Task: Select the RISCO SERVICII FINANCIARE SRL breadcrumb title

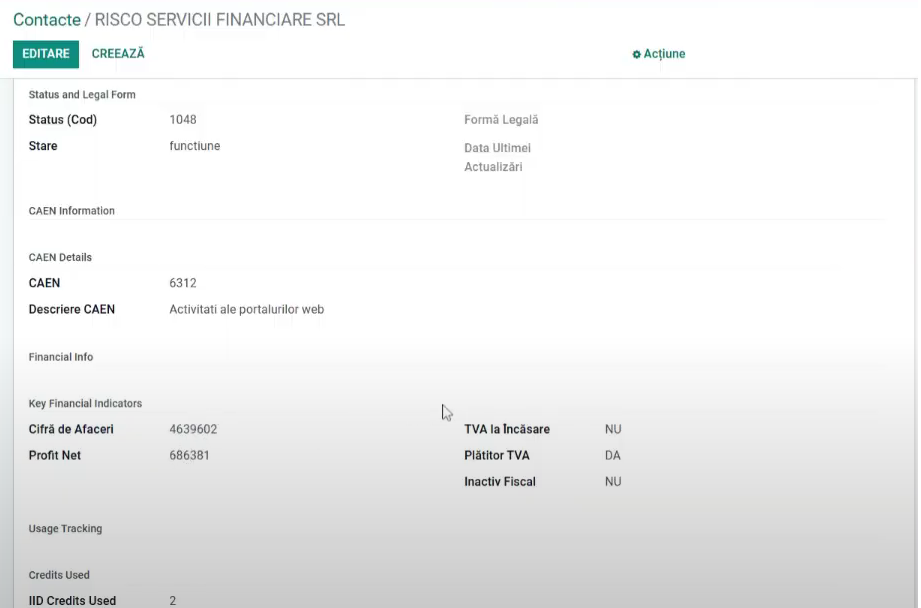Action: pyautogui.click(x=220, y=19)
